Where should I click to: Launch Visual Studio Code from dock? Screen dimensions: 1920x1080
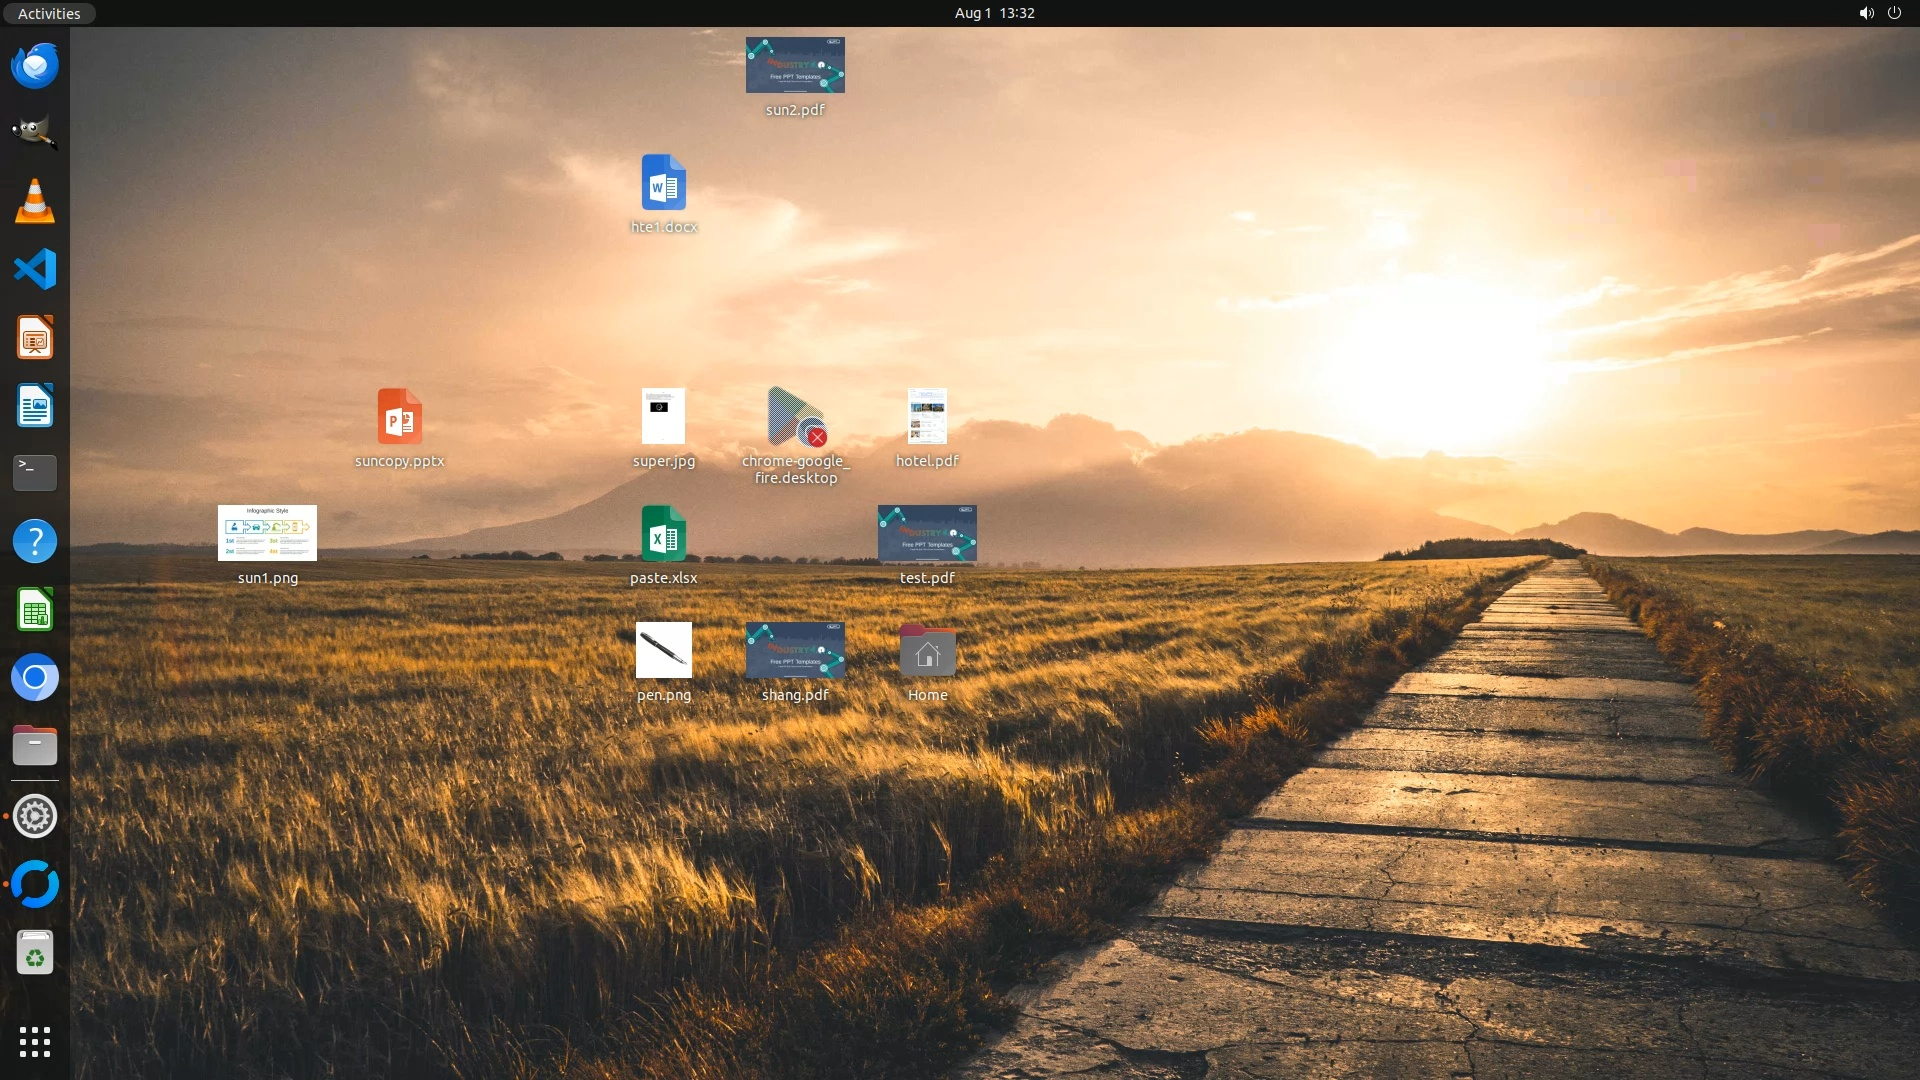35,269
